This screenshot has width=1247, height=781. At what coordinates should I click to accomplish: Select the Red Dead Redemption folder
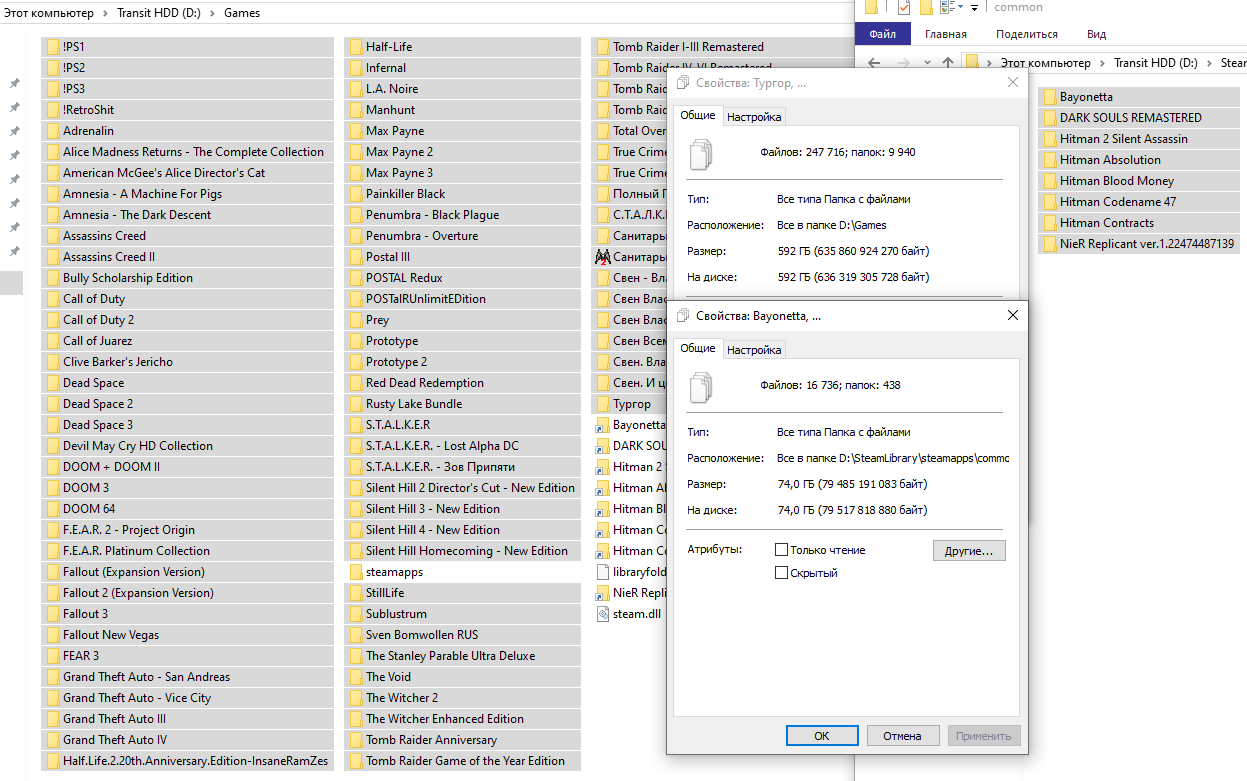[462, 383]
